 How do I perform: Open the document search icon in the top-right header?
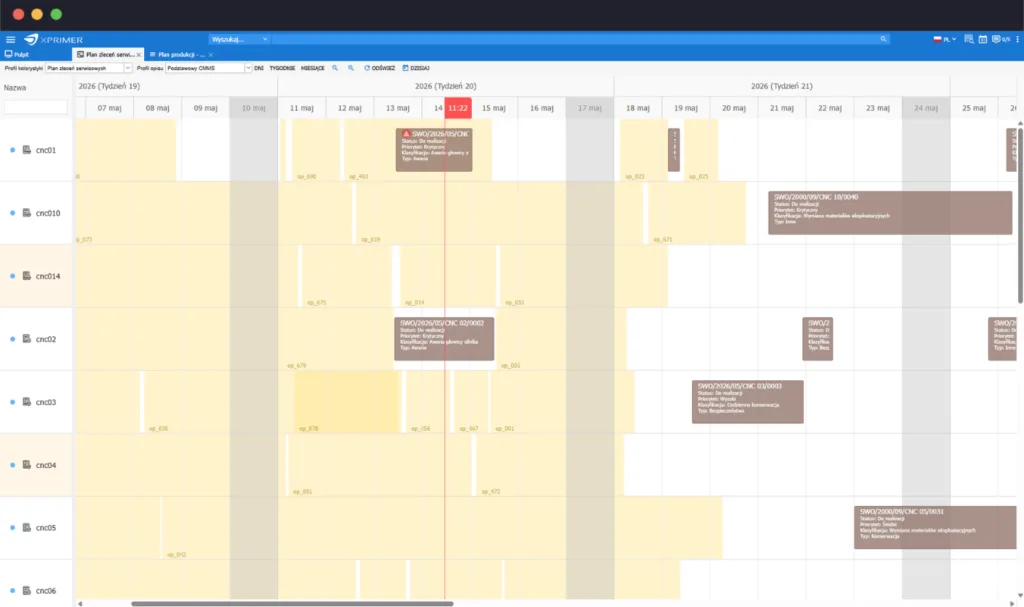968,39
